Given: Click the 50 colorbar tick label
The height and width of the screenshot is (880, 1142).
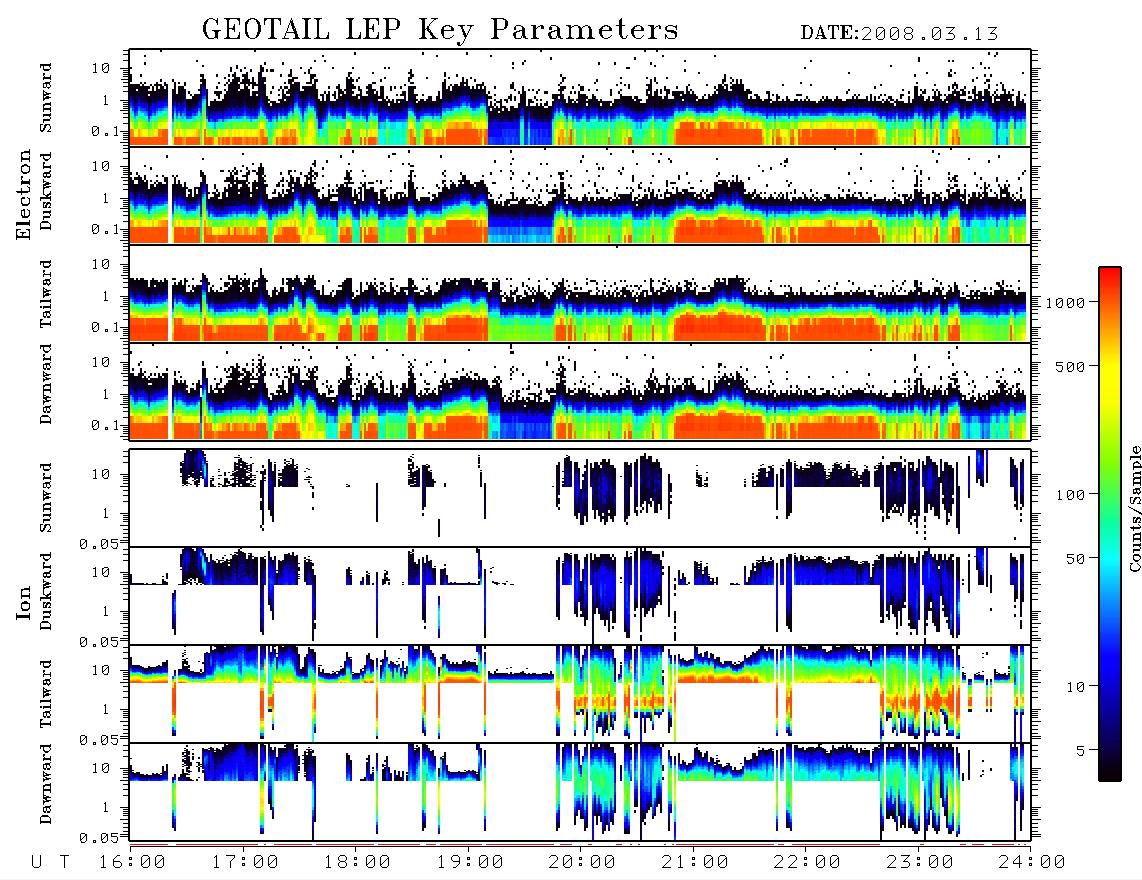Looking at the screenshot, I should (1076, 559).
